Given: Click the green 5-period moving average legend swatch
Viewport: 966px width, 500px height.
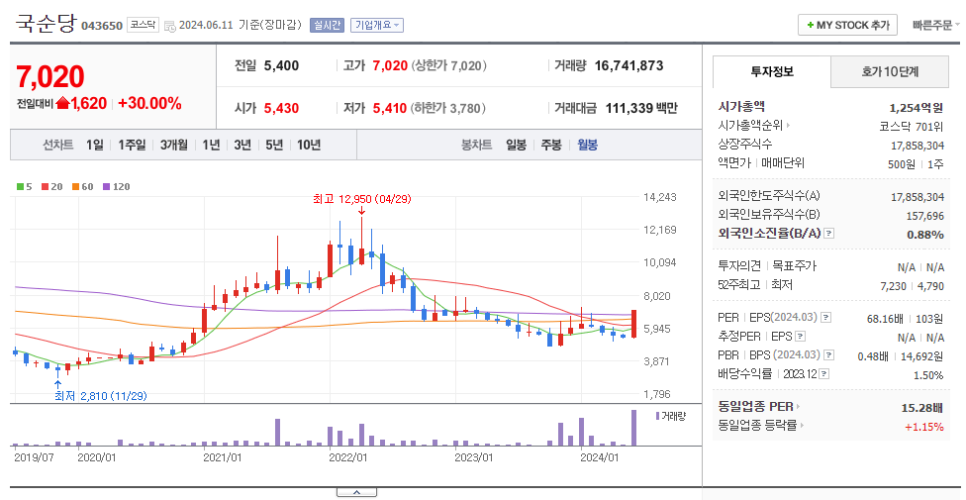Looking at the screenshot, I should 20,186.
